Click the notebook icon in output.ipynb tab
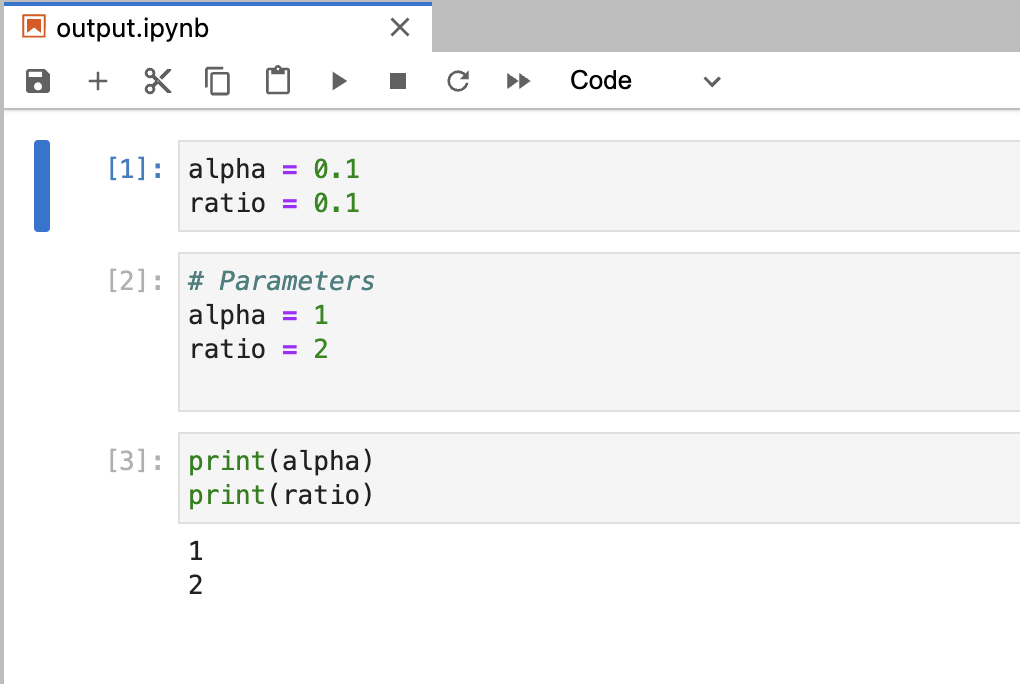 [34, 27]
